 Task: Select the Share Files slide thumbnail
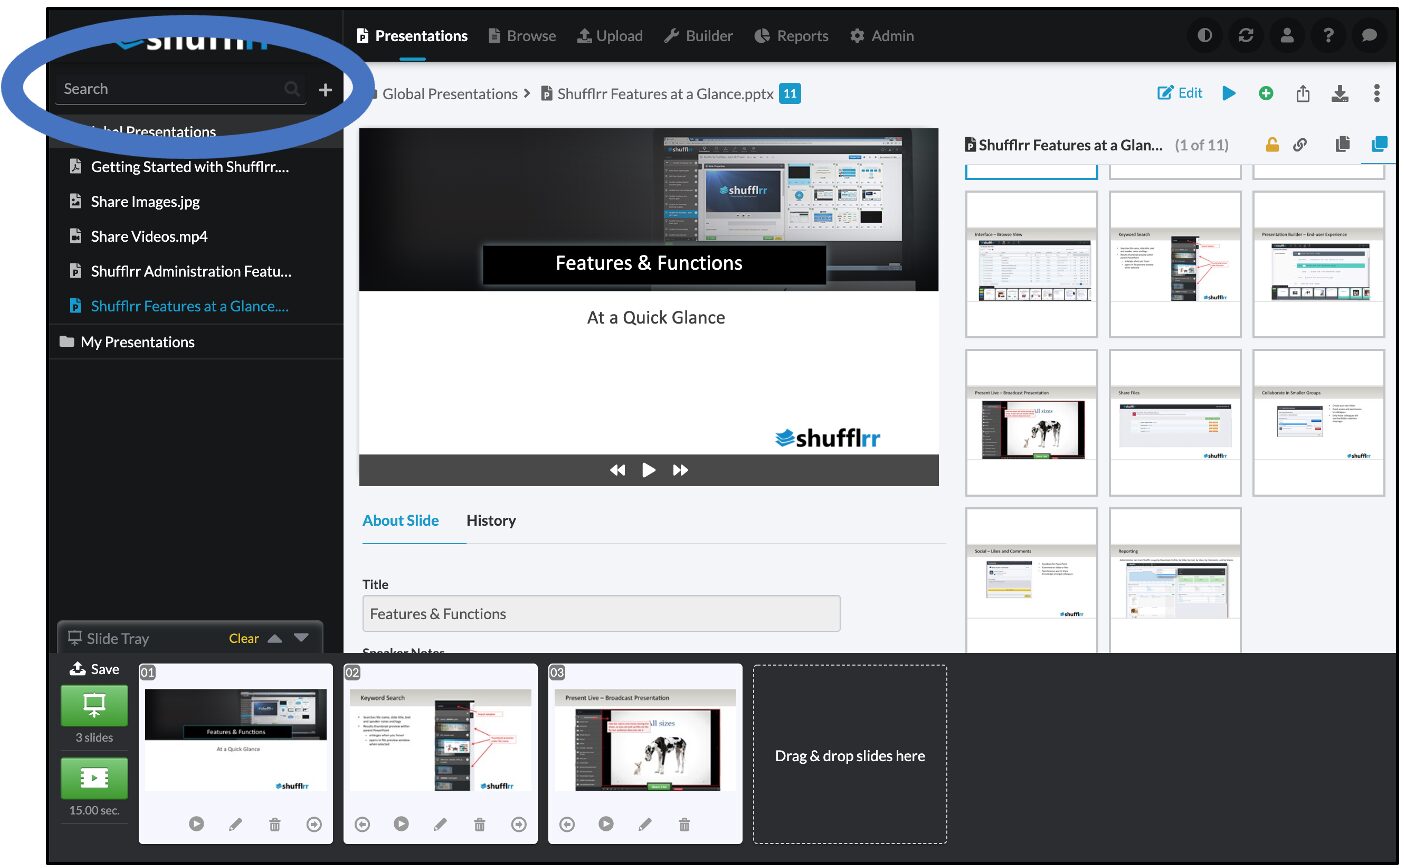point(1175,422)
